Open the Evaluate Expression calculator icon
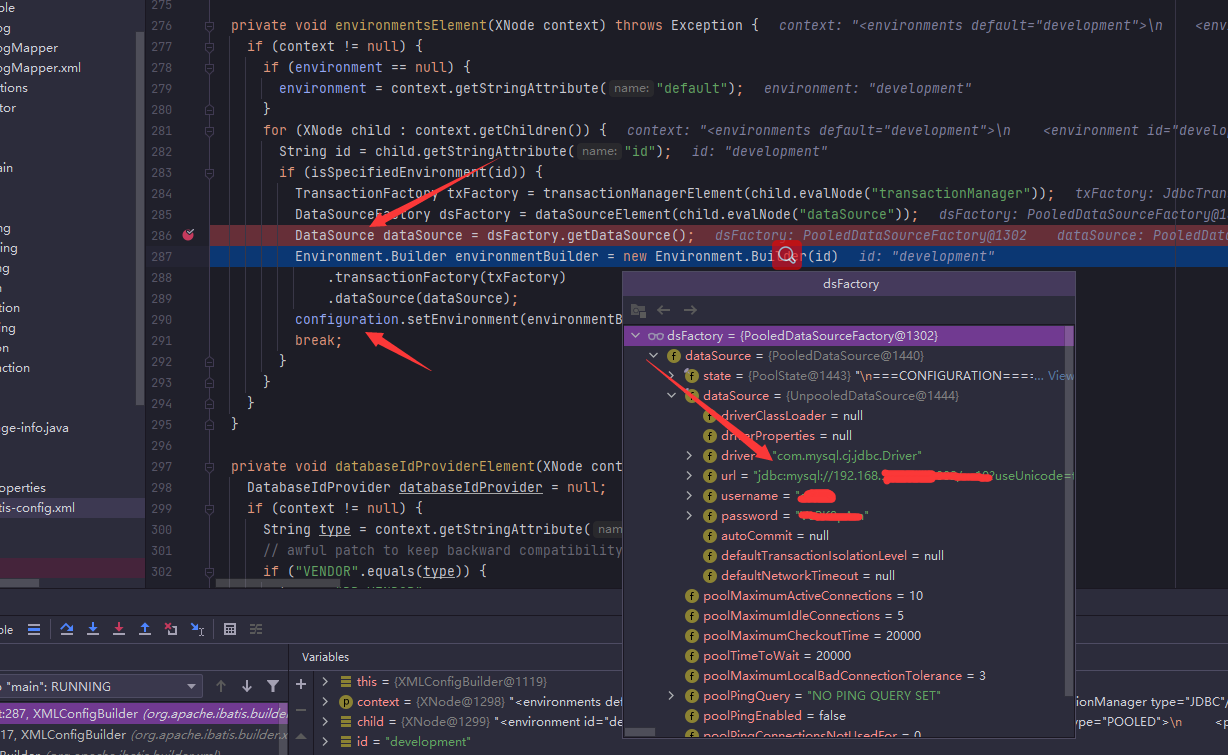Image resolution: width=1228 pixels, height=755 pixels. pos(230,629)
